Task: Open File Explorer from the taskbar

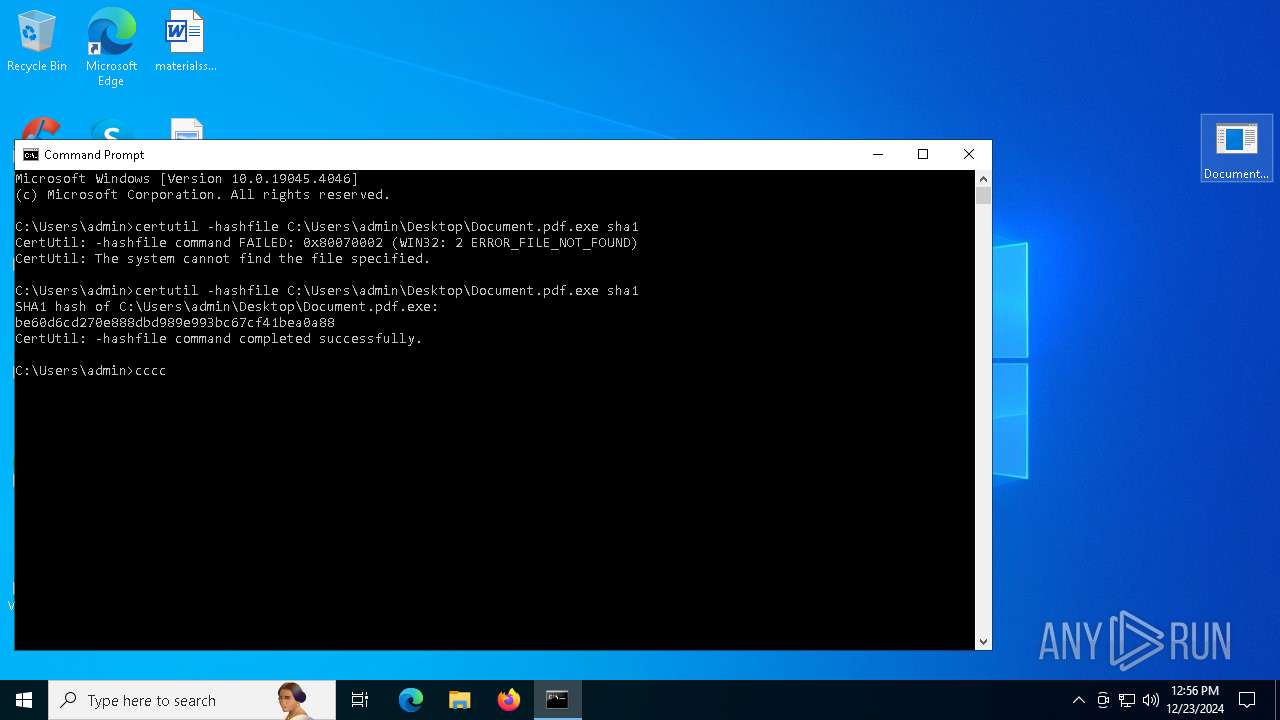Action: (x=460, y=700)
